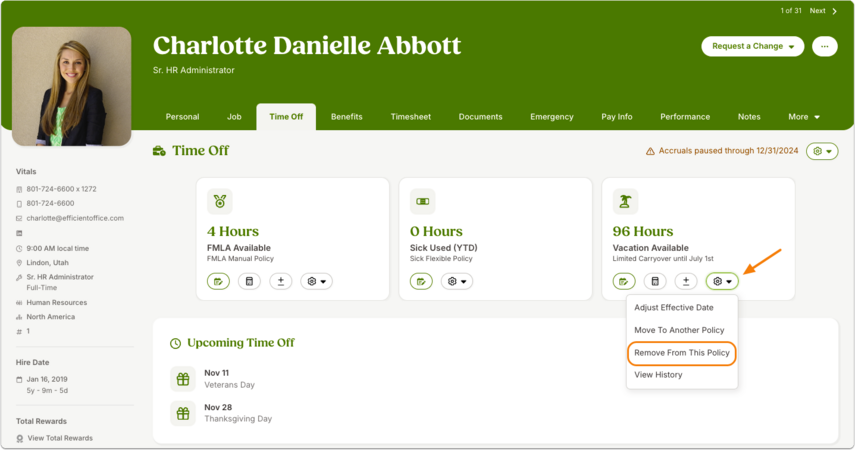Open Sick policy gear dropdown
855x450 pixels.
pyautogui.click(x=456, y=281)
